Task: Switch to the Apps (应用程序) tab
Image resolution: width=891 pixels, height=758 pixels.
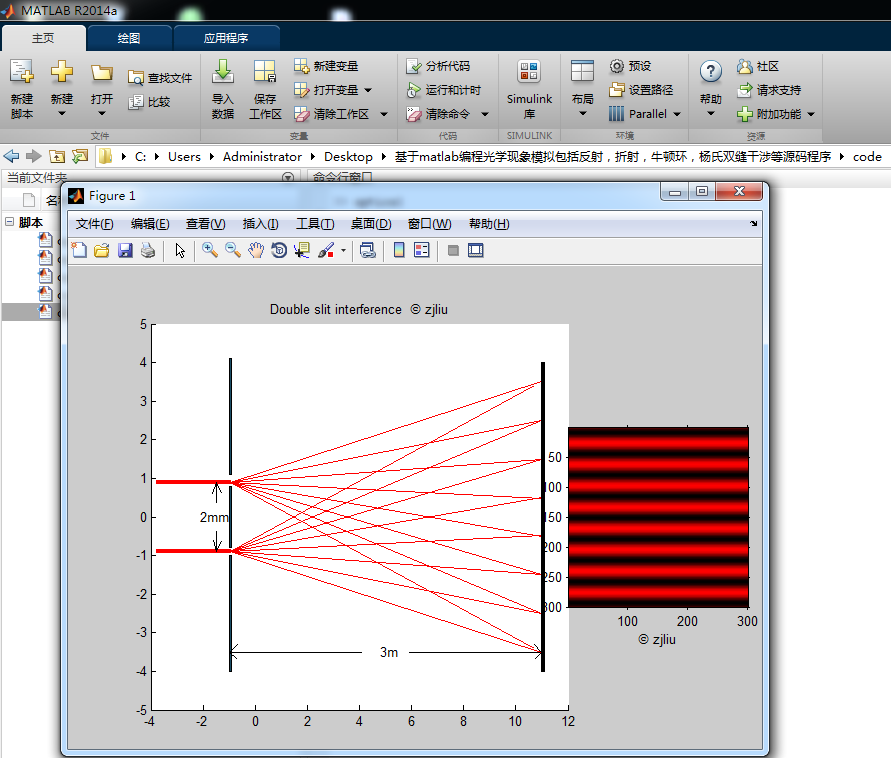Action: click(x=226, y=38)
